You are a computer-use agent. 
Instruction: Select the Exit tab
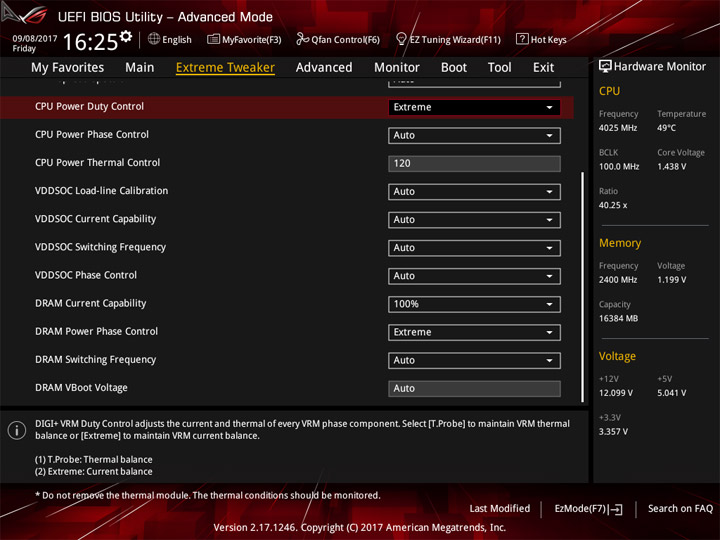(x=543, y=68)
